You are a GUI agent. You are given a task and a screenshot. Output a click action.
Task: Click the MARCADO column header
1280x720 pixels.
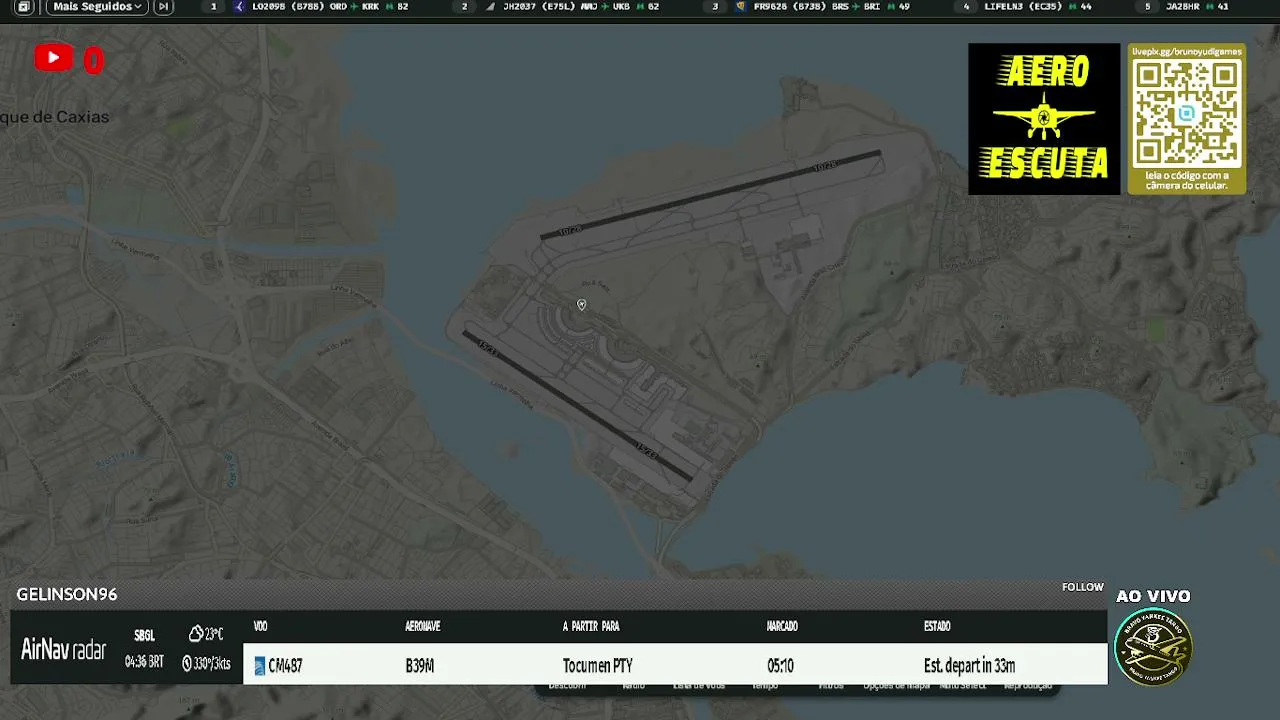[782, 627]
